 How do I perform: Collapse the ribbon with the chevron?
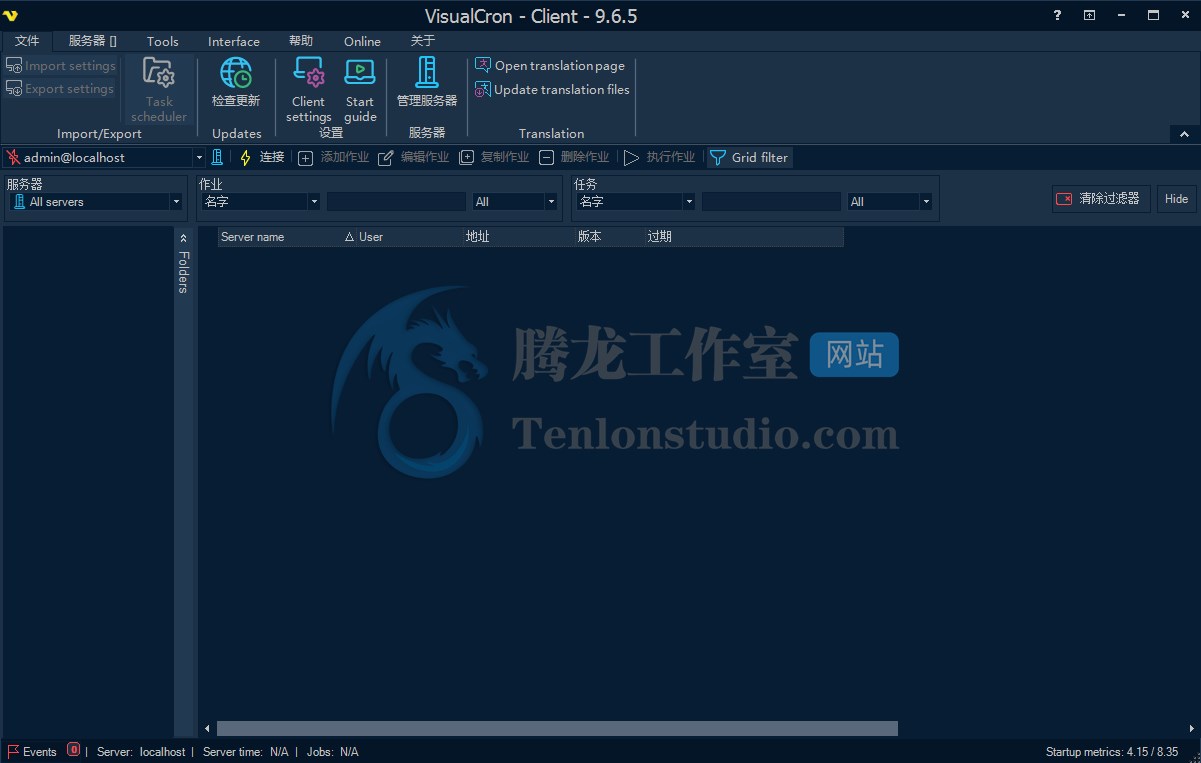click(1184, 134)
